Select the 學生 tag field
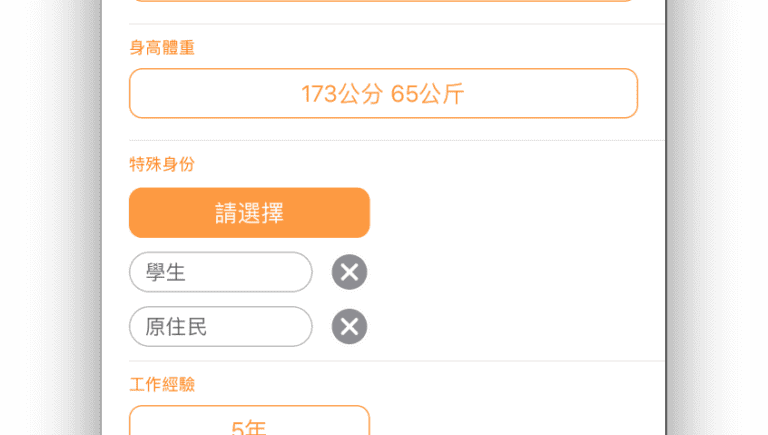Image resolution: width=768 pixels, height=435 pixels. pyautogui.click(x=221, y=272)
